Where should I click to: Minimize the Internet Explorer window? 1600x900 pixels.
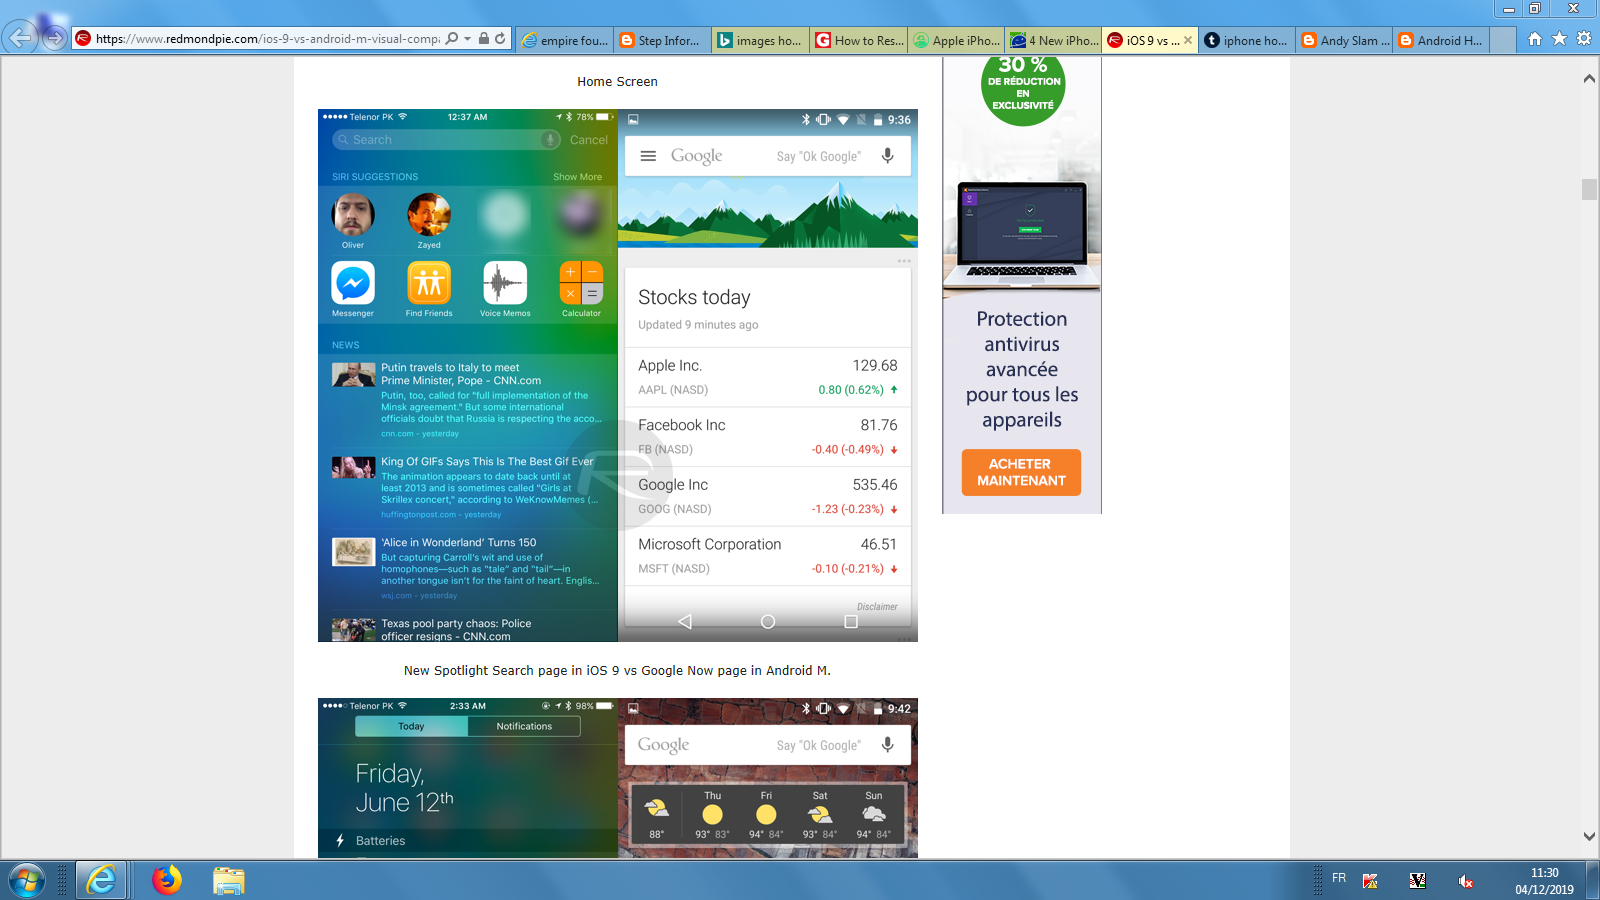(1509, 9)
